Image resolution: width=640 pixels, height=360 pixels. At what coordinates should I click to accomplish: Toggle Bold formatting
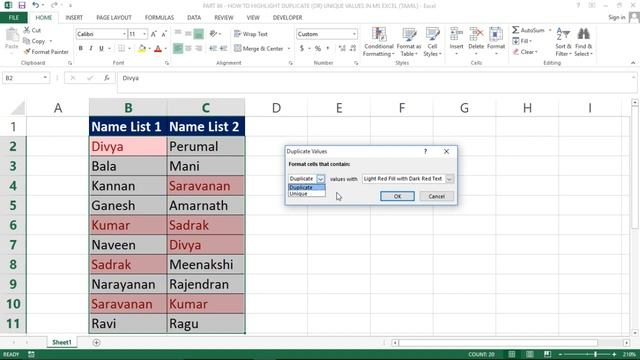pyautogui.click(x=80, y=48)
